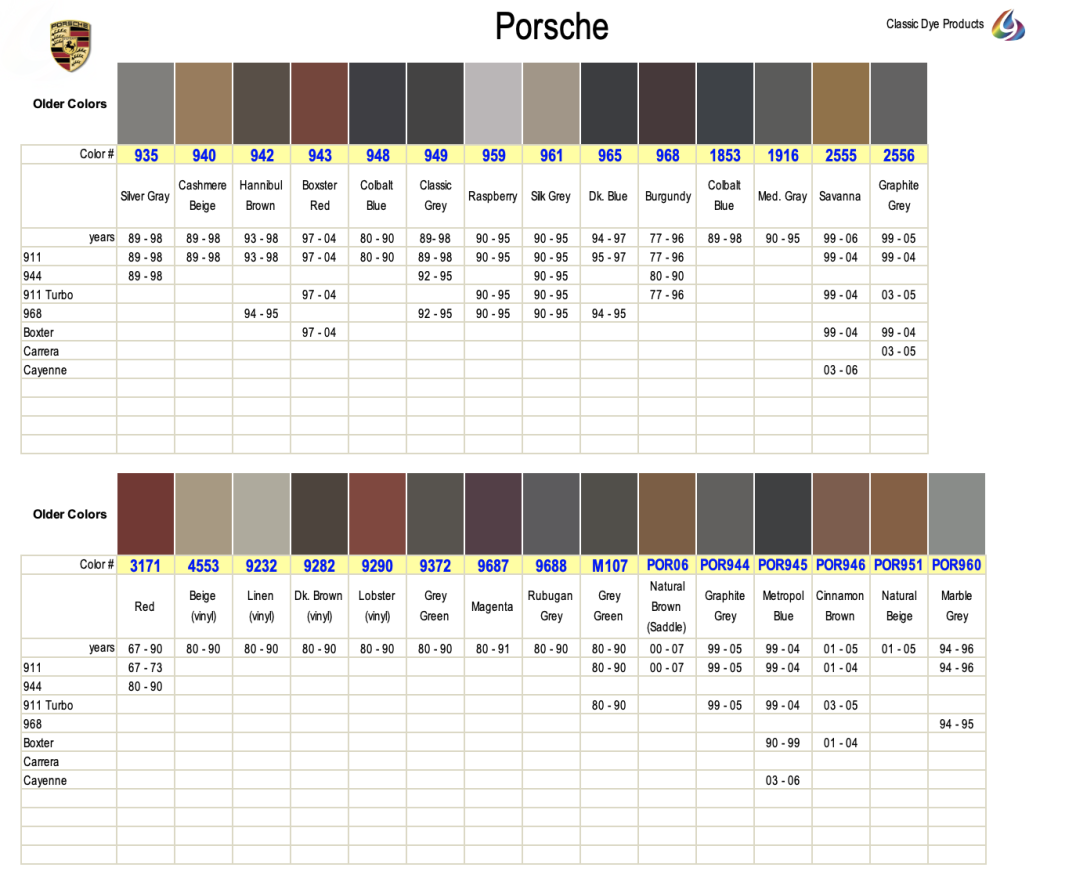Click the Natural Brown (Saddle) name cell

[667, 606]
